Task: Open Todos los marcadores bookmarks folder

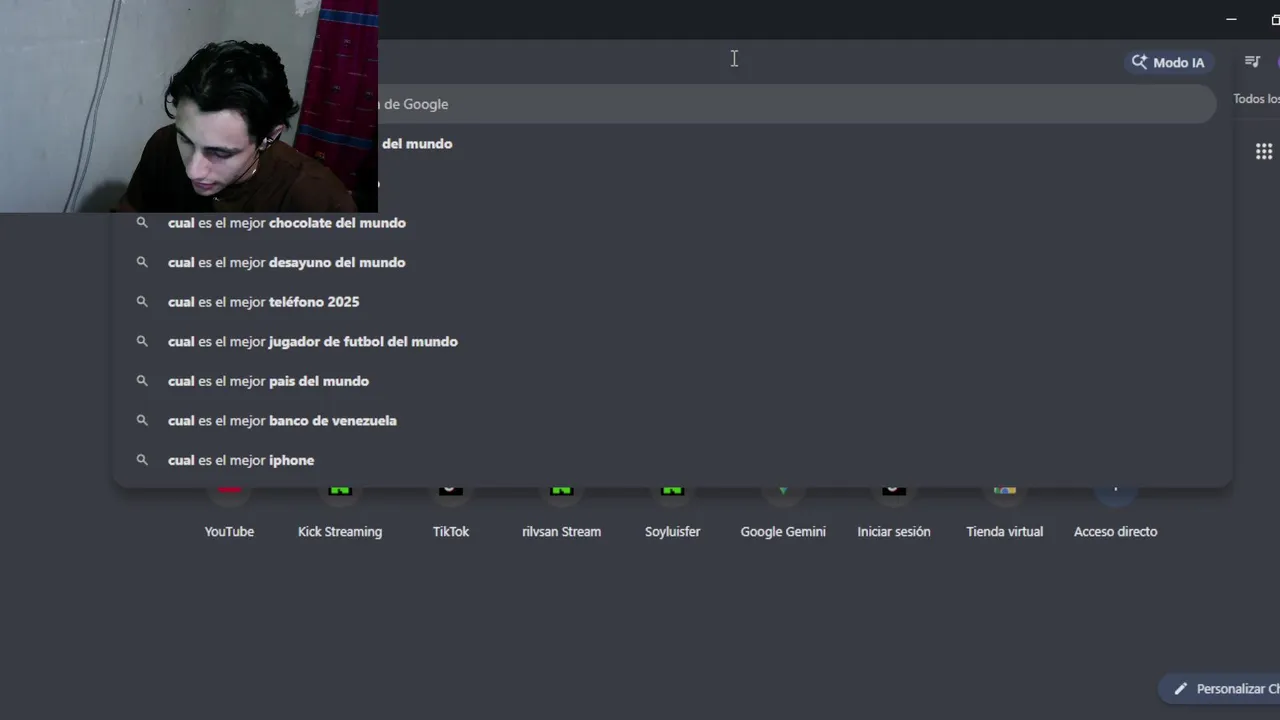Action: (x=1256, y=99)
